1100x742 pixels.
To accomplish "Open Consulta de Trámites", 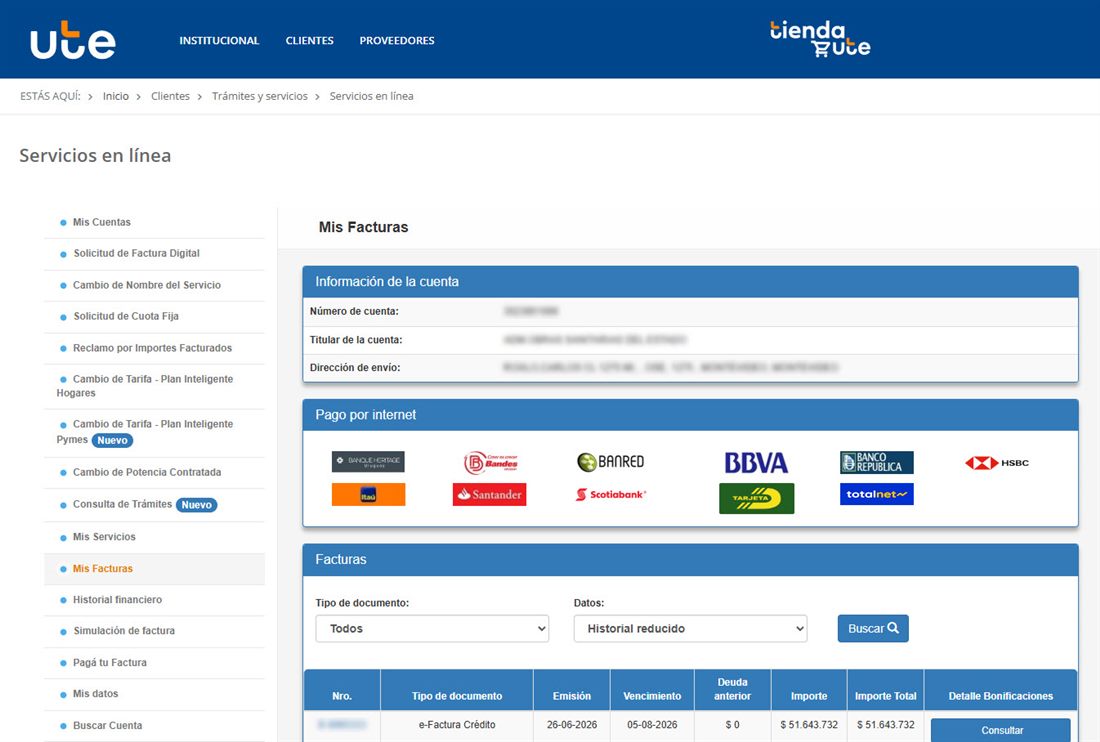I will 122,504.
